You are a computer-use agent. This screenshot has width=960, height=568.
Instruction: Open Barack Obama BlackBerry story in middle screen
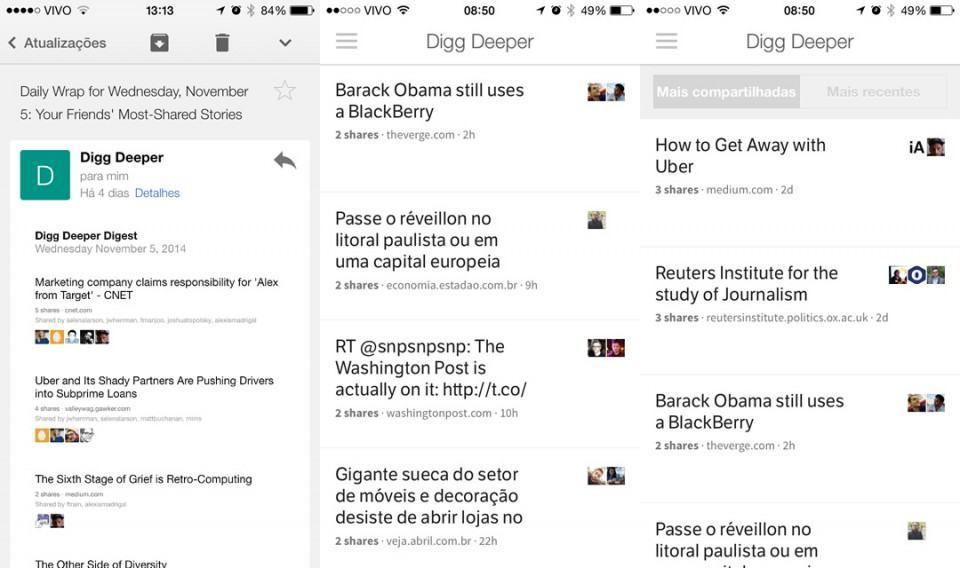coord(429,101)
